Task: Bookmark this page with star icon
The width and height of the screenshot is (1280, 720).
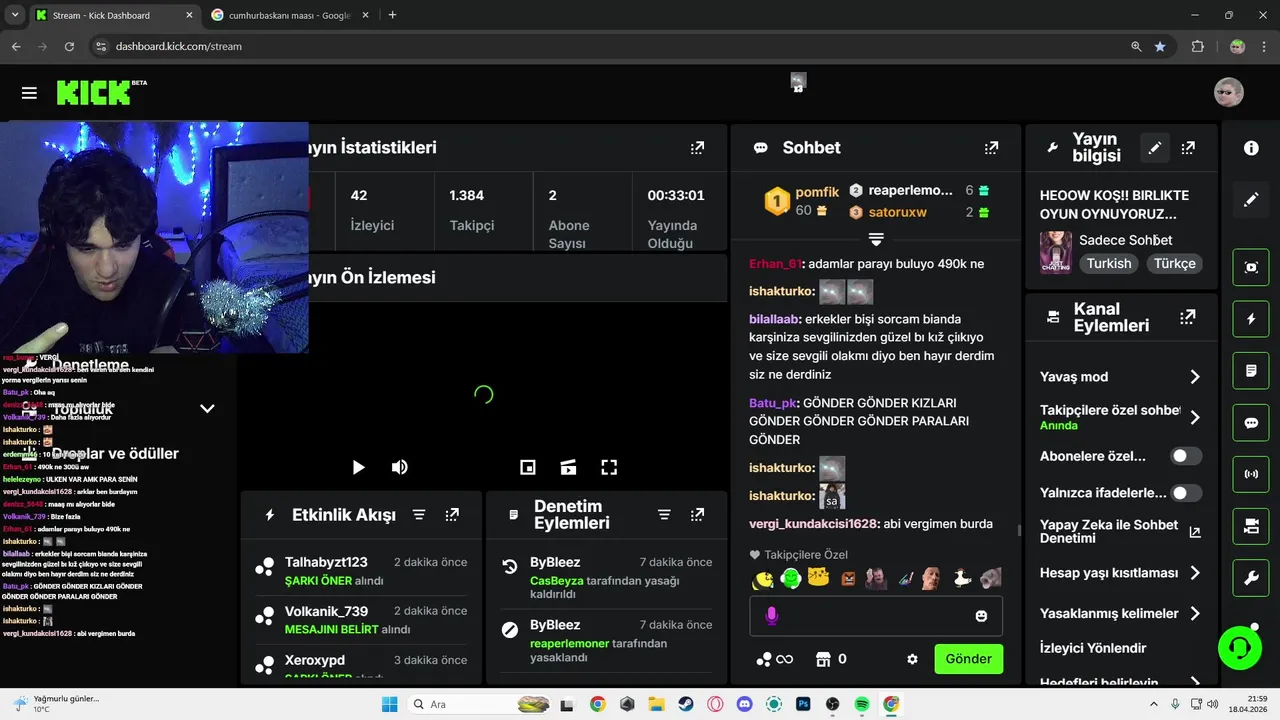Action: (x=1160, y=46)
